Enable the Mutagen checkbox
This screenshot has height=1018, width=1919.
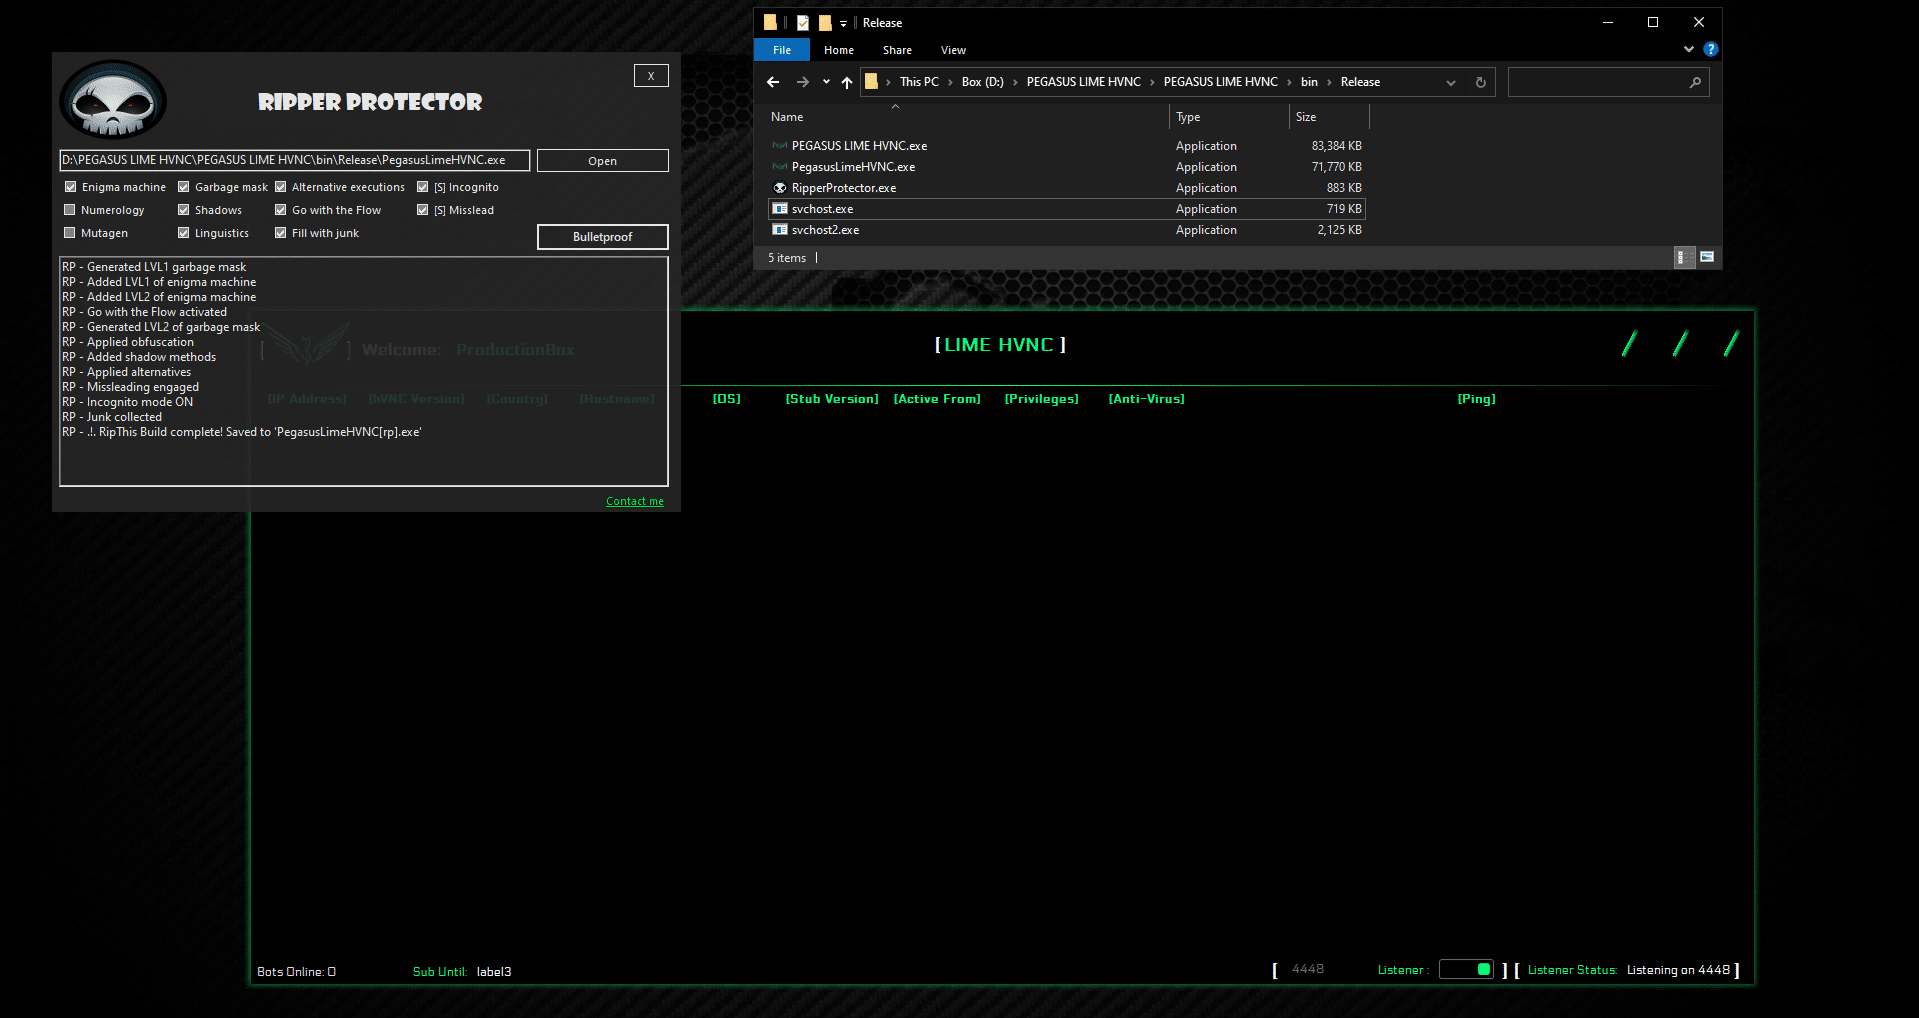click(70, 233)
